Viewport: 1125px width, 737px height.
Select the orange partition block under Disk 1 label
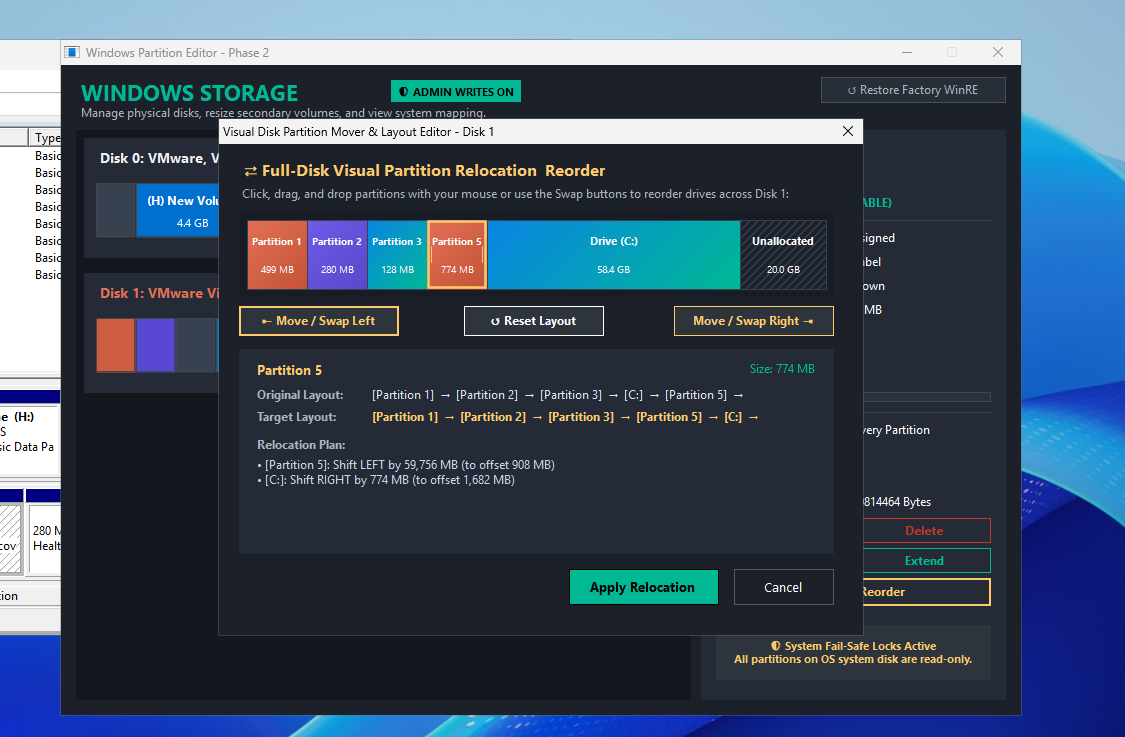coord(116,345)
